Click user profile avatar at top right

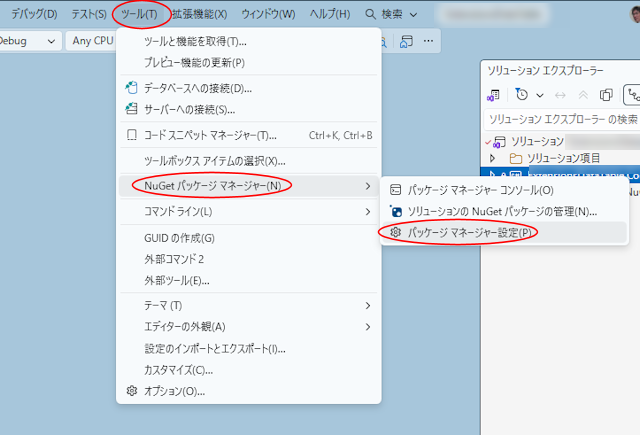coord(634,13)
